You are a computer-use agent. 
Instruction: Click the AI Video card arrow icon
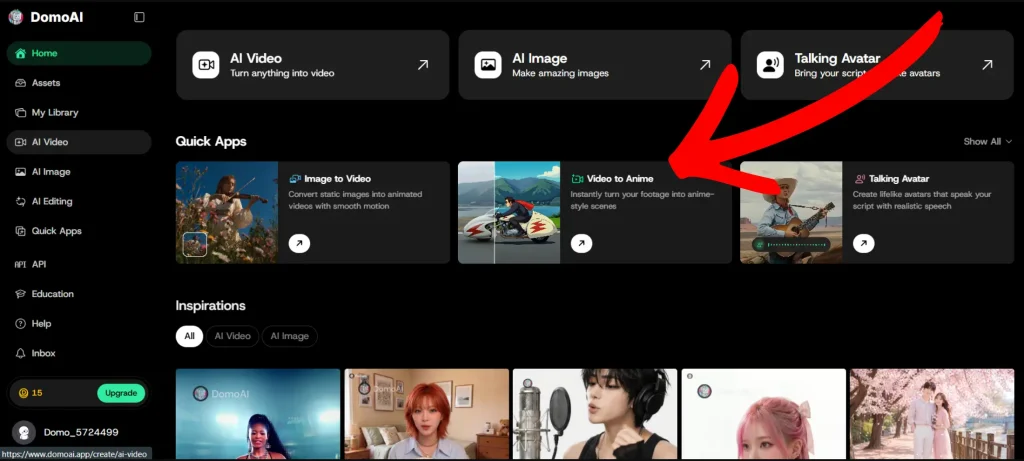pyautogui.click(x=423, y=65)
